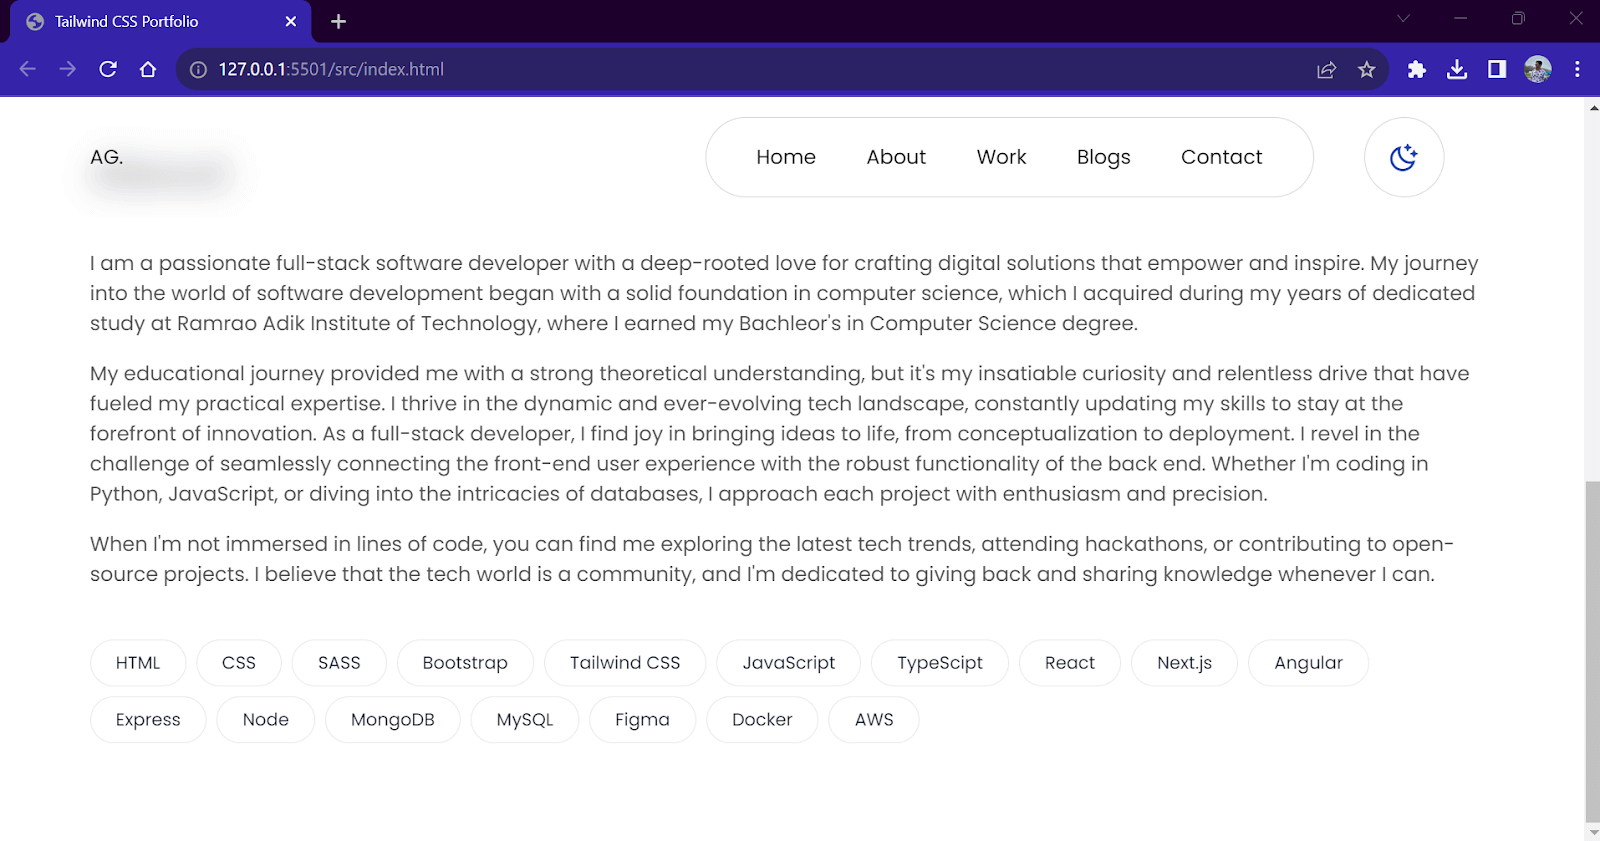1600x841 pixels.
Task: Click the CSS skill pill
Action: tap(239, 663)
